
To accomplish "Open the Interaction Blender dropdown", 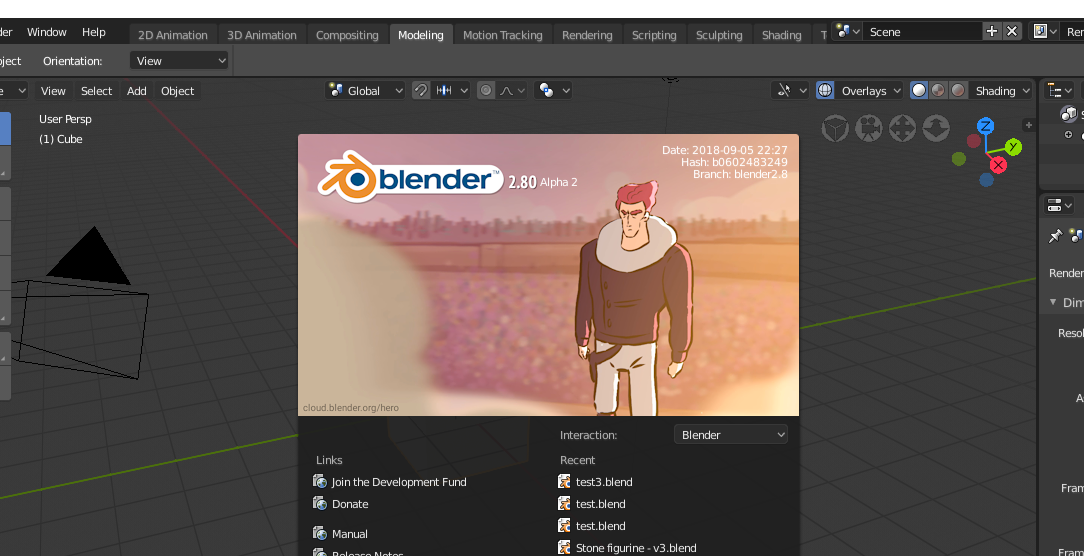I will [x=731, y=435].
